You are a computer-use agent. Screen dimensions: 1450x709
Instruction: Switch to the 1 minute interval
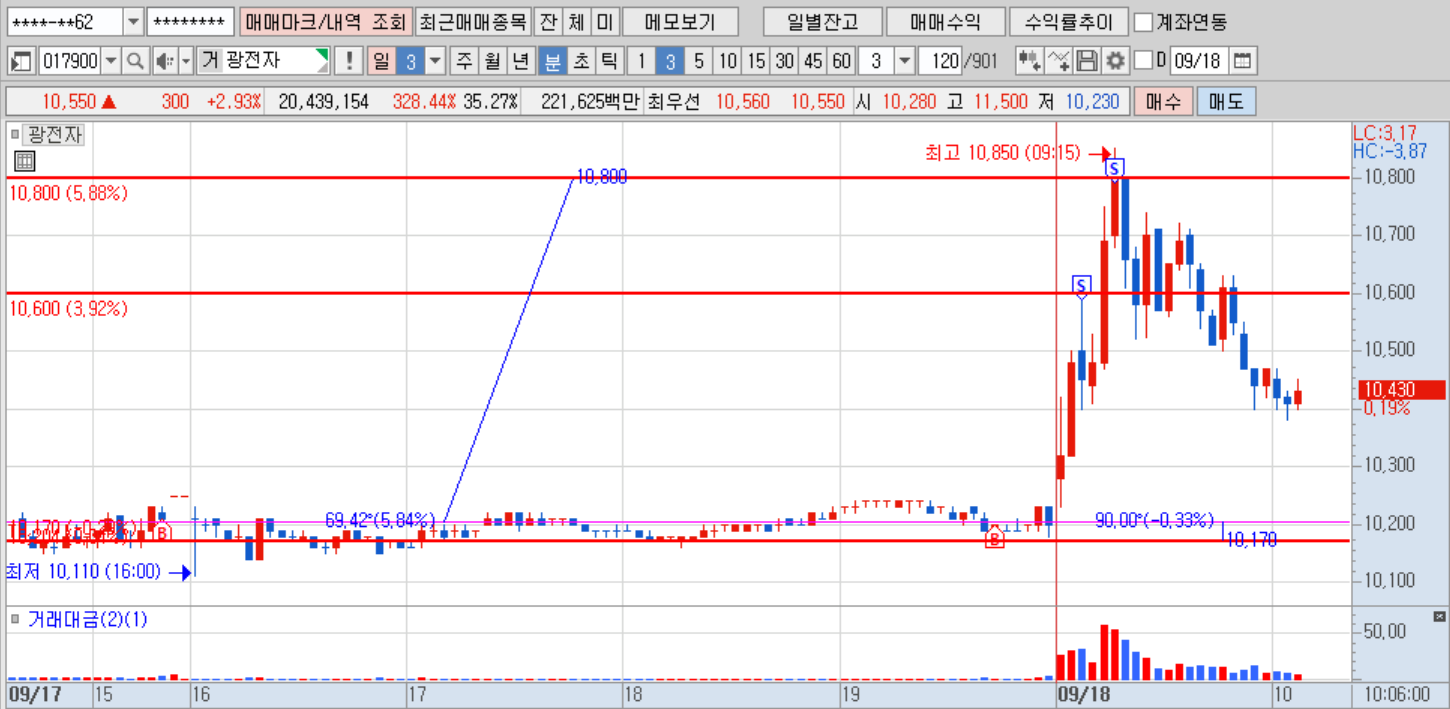tap(641, 61)
